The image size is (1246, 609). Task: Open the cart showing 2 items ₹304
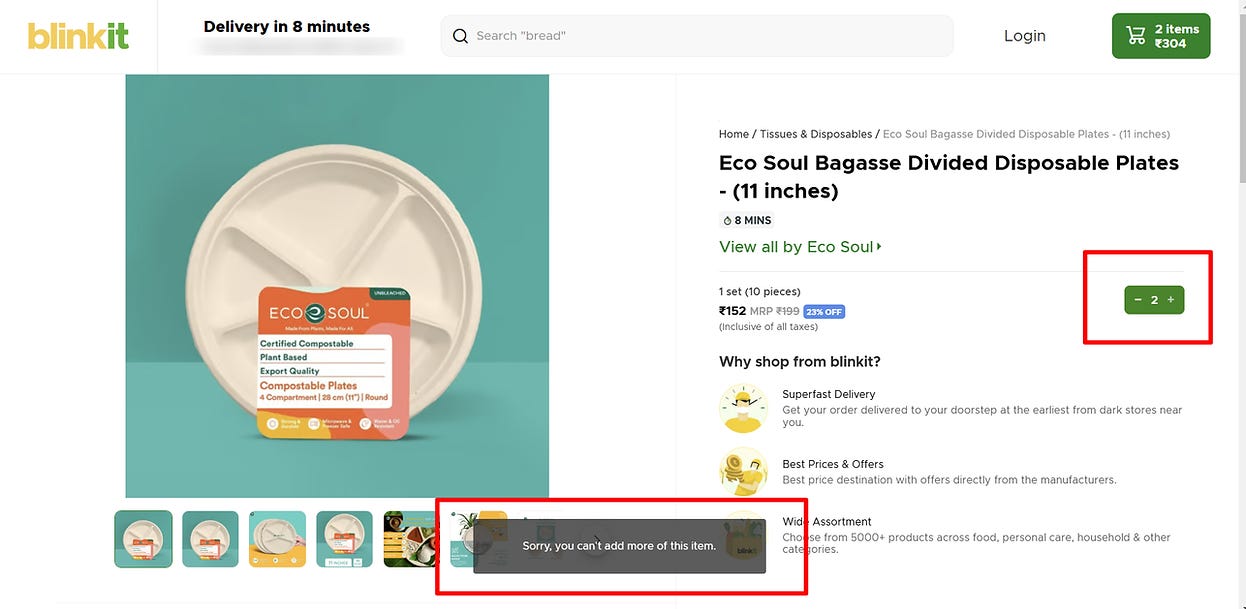[1161, 36]
